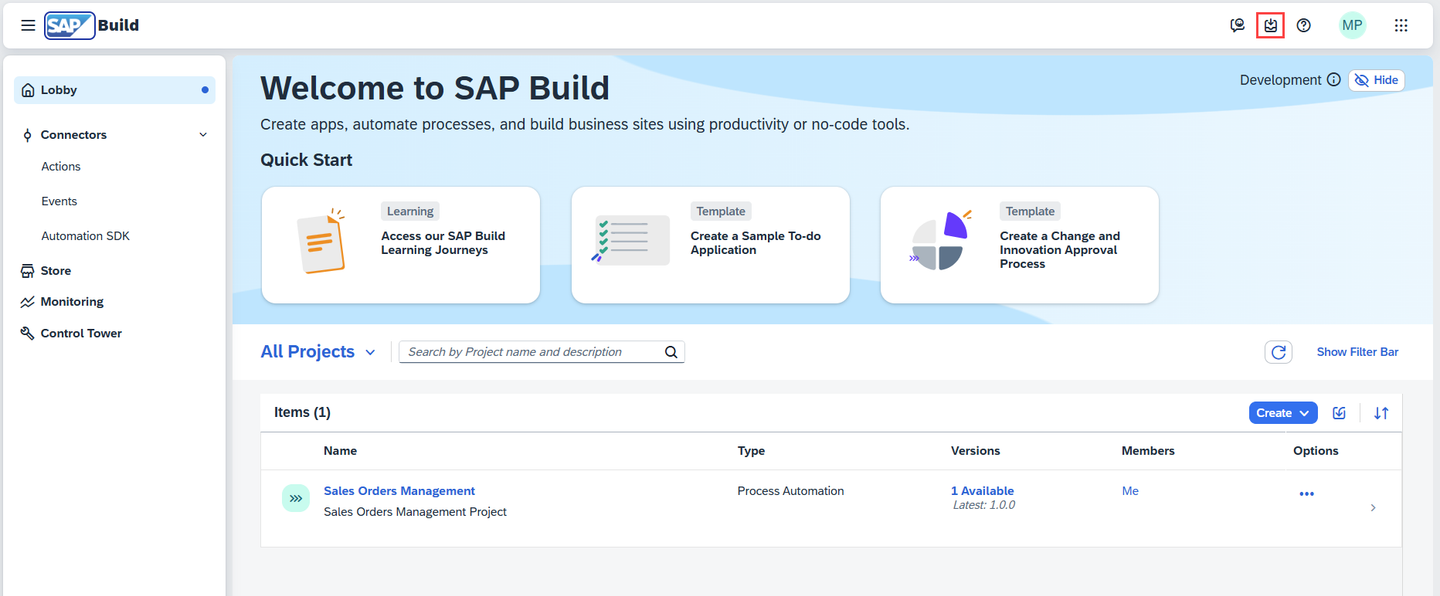Open Events under Connectors
The height and width of the screenshot is (596, 1440).
tap(59, 201)
